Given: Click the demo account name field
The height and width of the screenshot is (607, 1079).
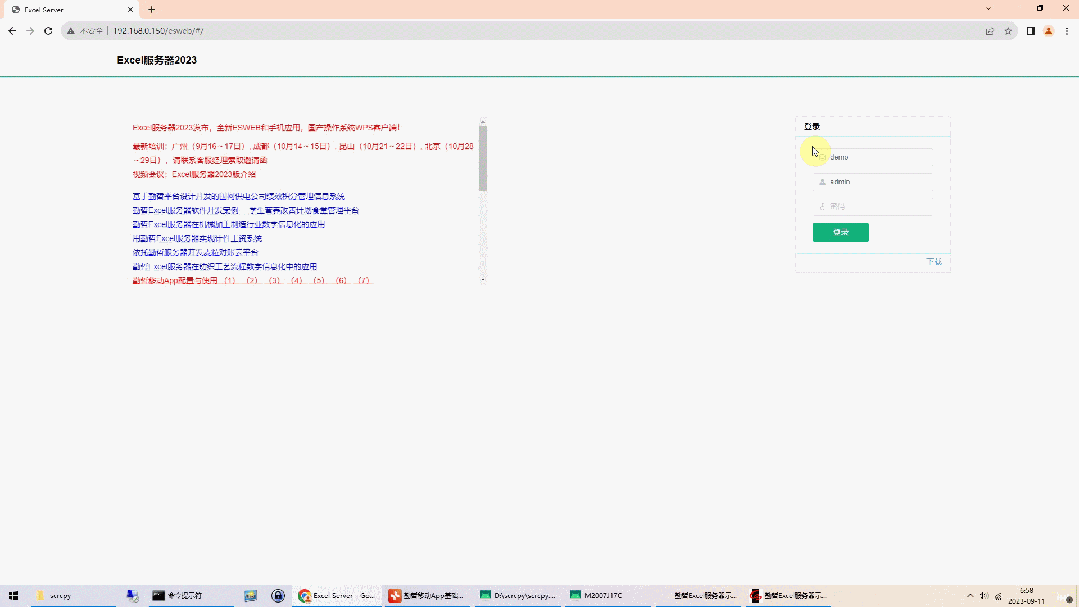Looking at the screenshot, I should coord(873,158).
